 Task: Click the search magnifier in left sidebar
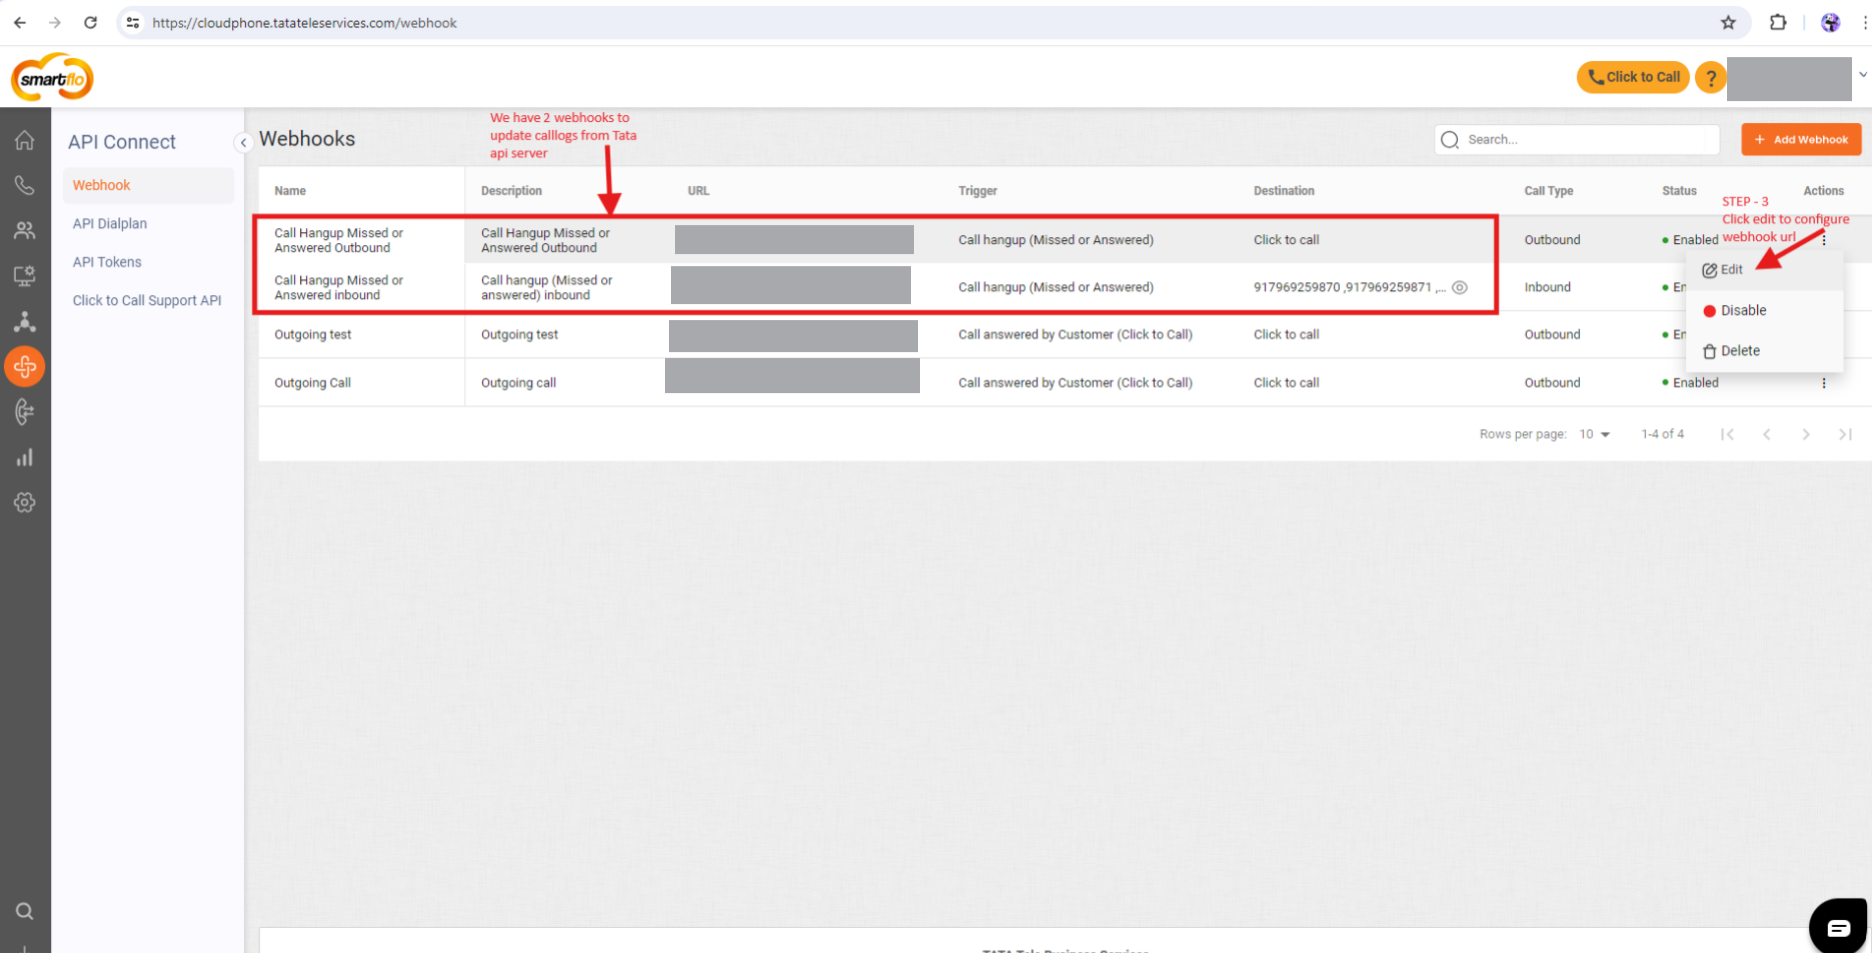coord(25,911)
